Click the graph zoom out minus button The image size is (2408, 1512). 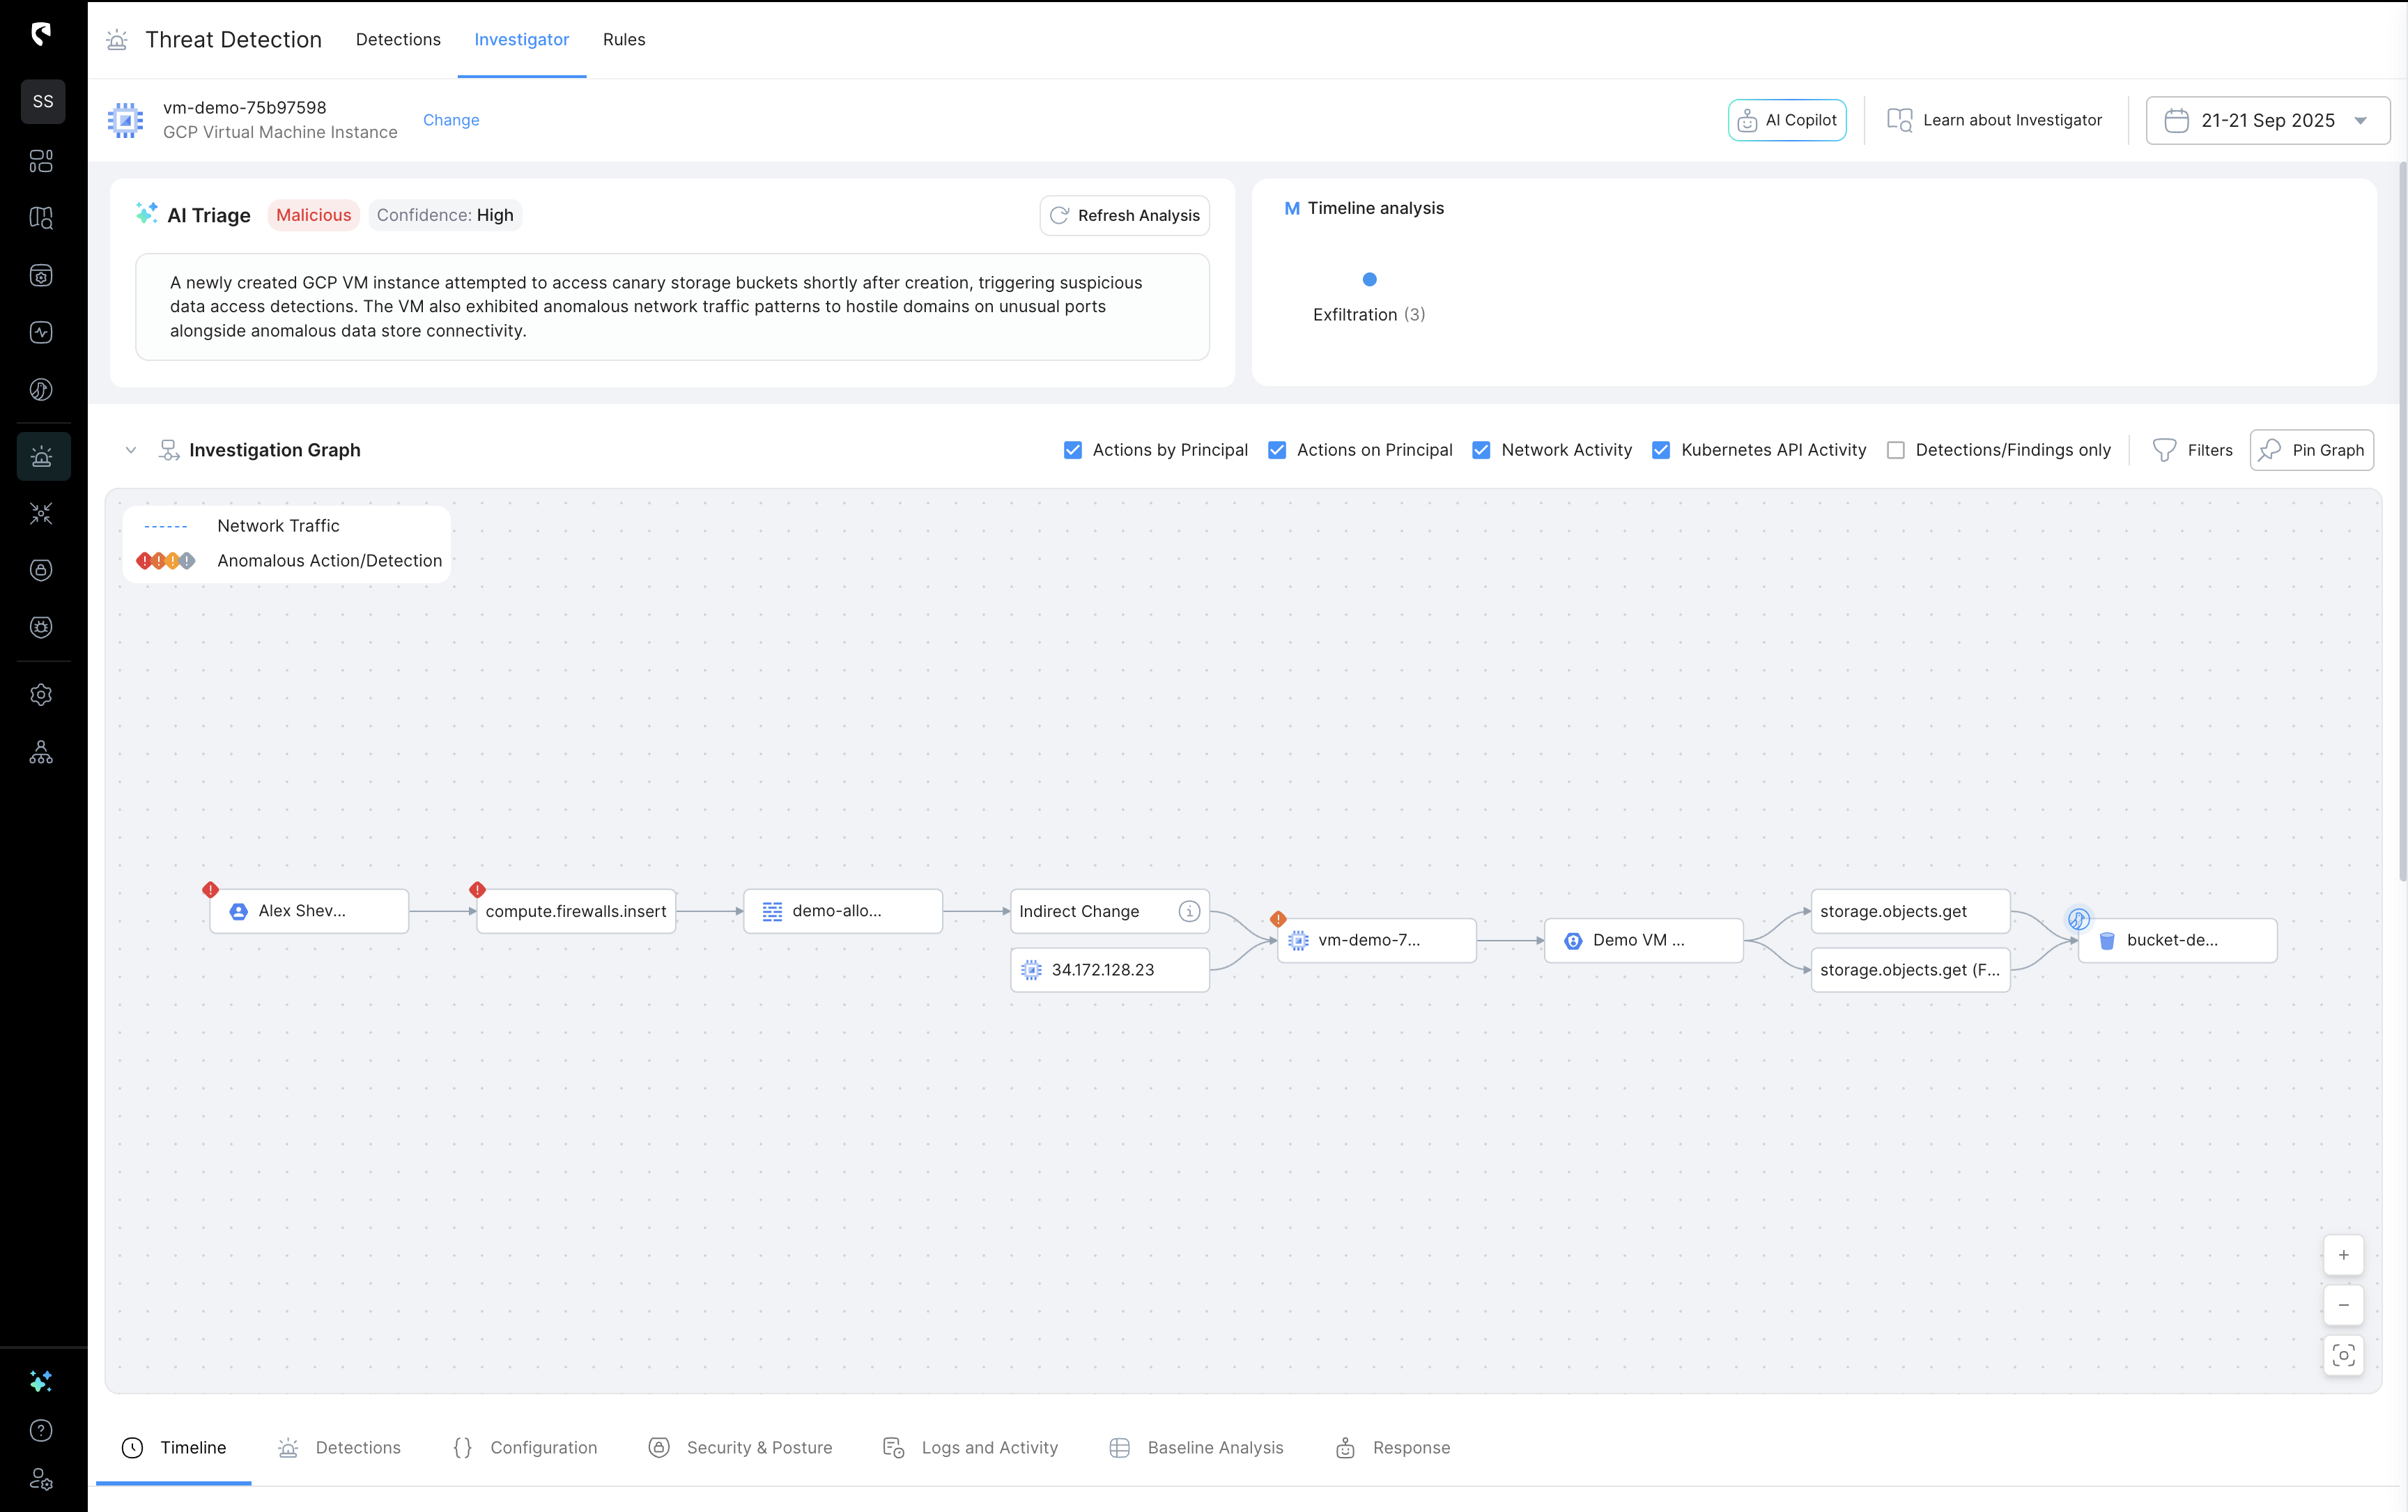click(x=2343, y=1305)
